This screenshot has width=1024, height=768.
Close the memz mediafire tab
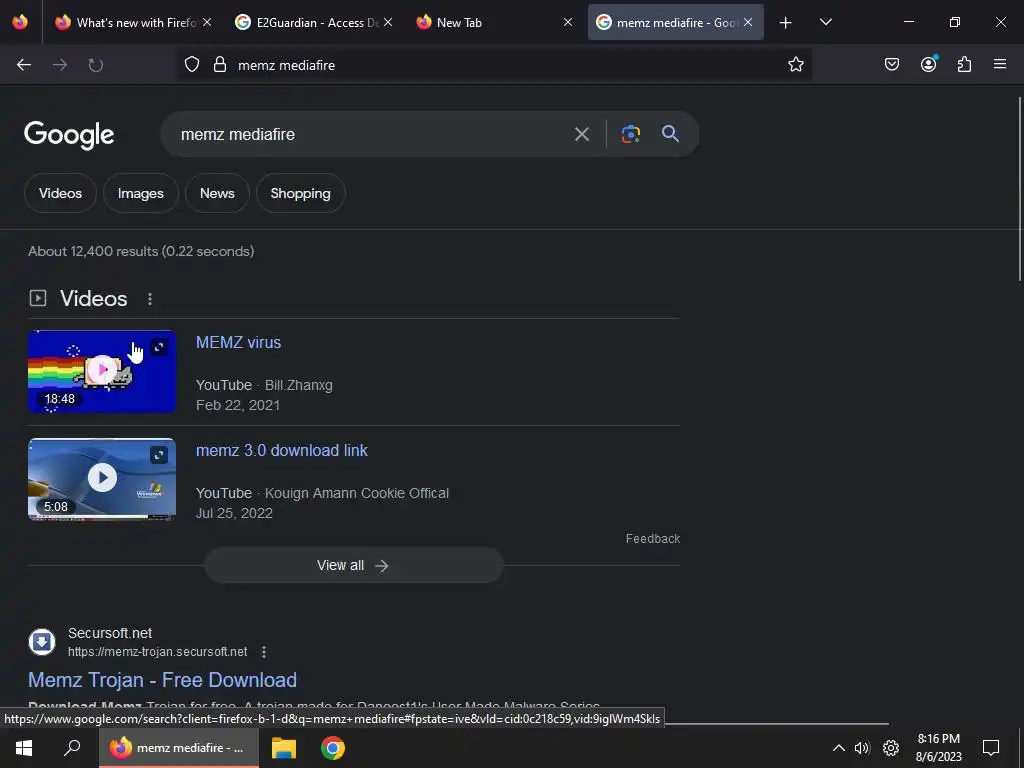pyautogui.click(x=748, y=22)
